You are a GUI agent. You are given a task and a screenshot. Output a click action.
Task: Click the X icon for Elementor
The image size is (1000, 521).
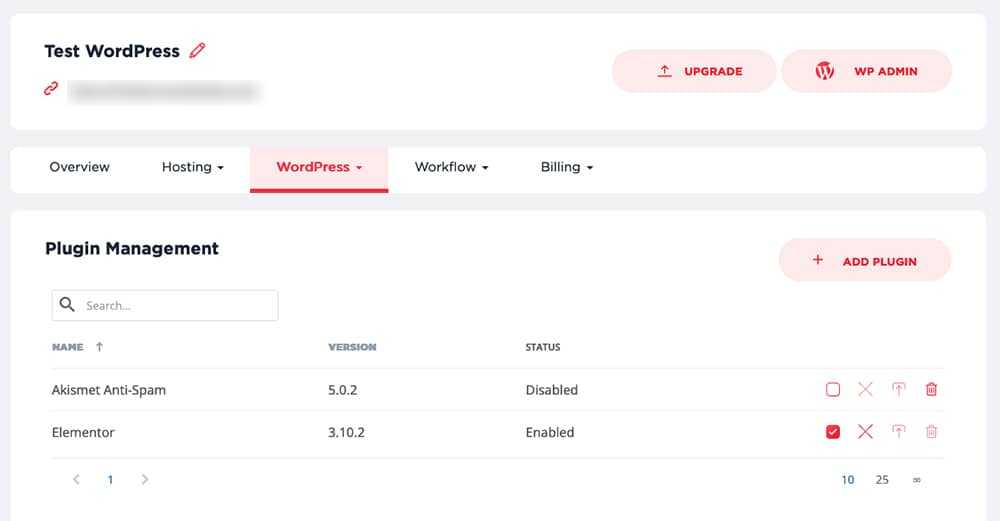865,432
